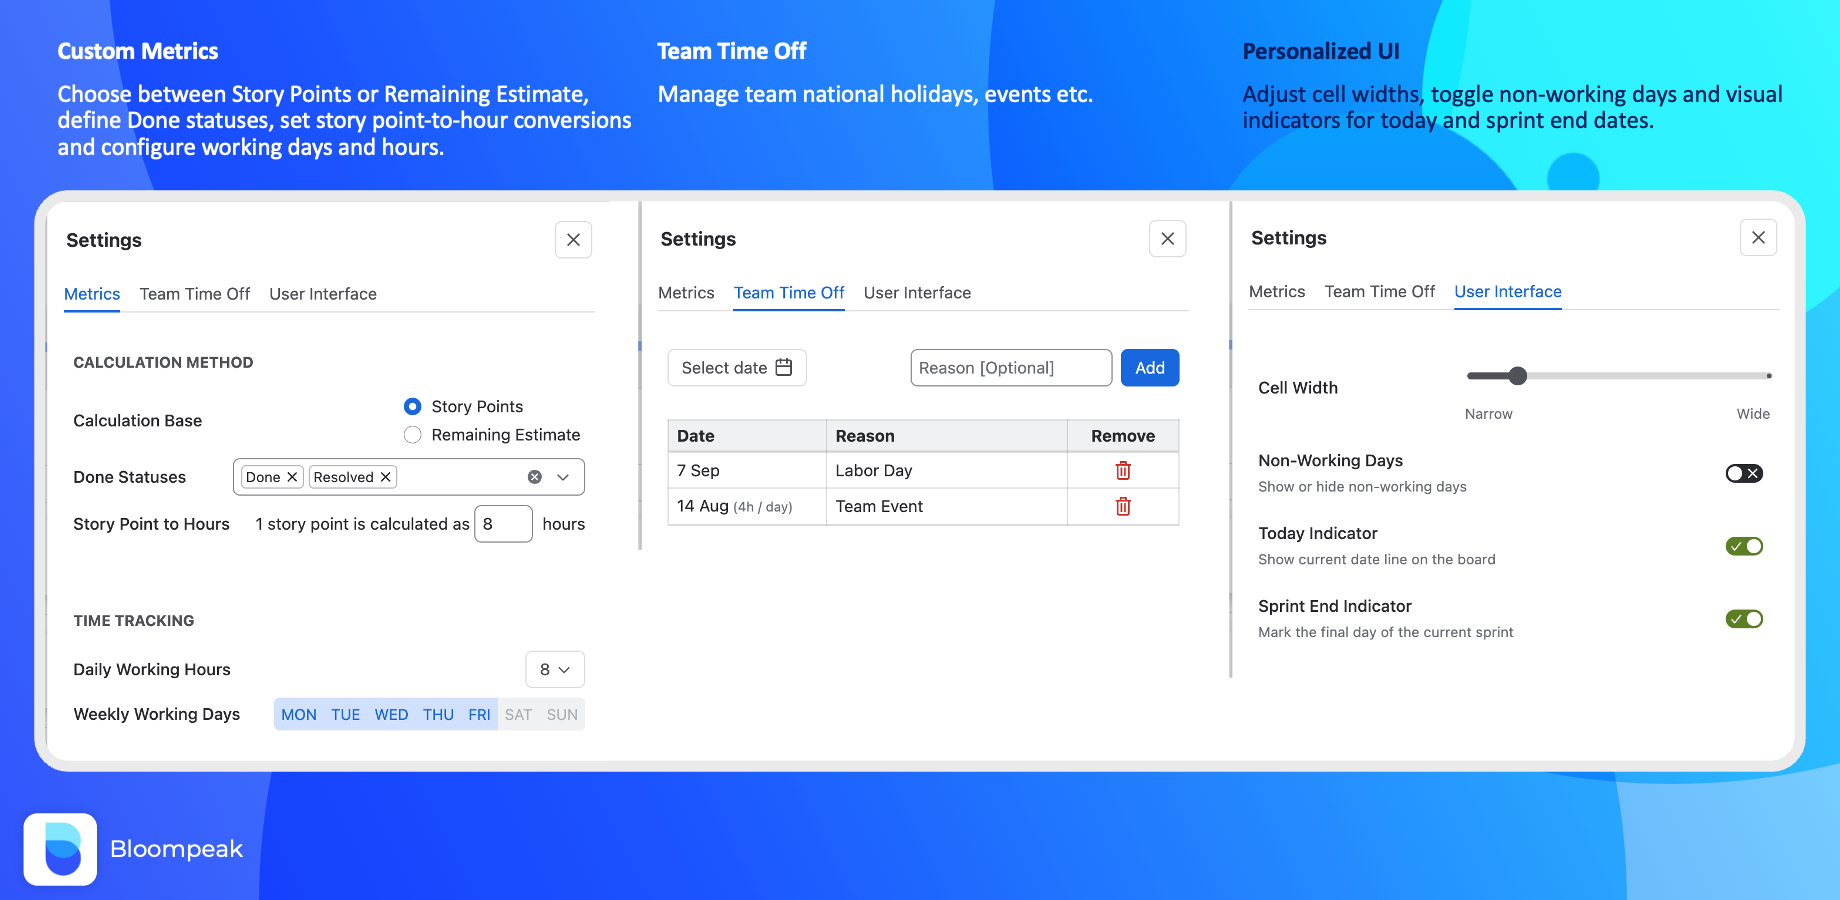Click the Bloompeak brand name text
The image size is (1840, 900).
click(x=176, y=849)
